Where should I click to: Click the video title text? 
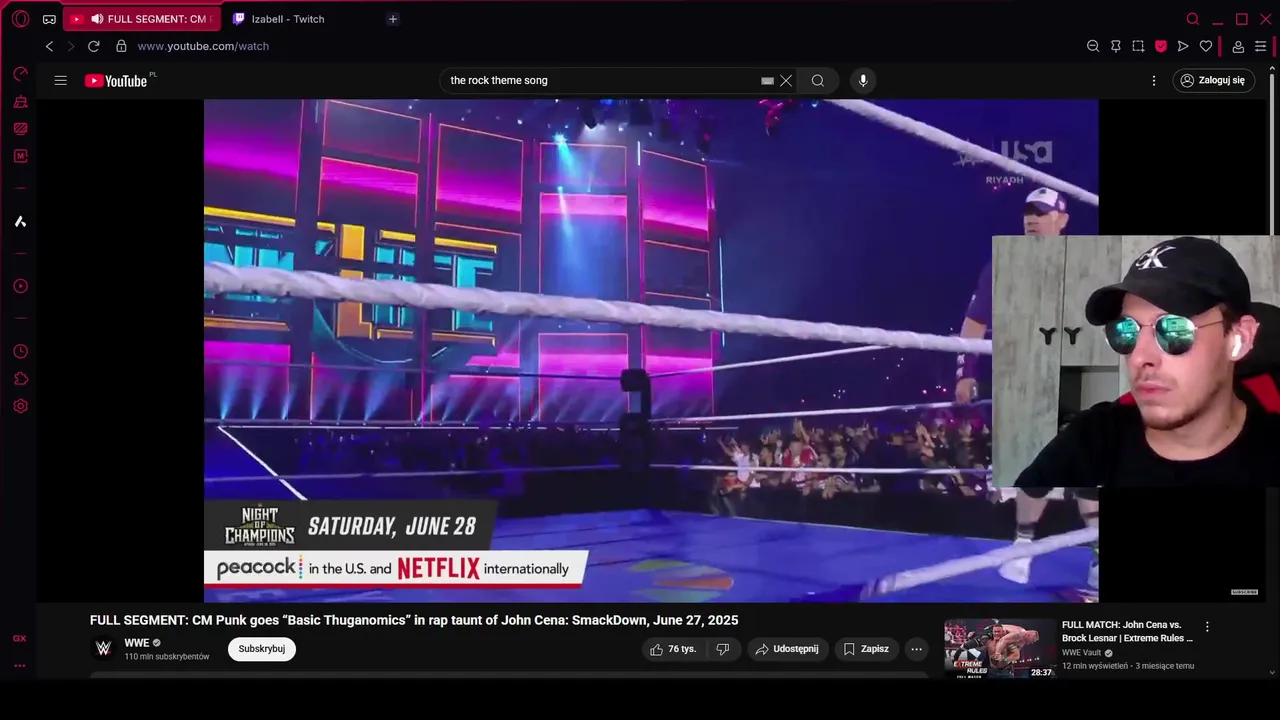[x=414, y=620]
